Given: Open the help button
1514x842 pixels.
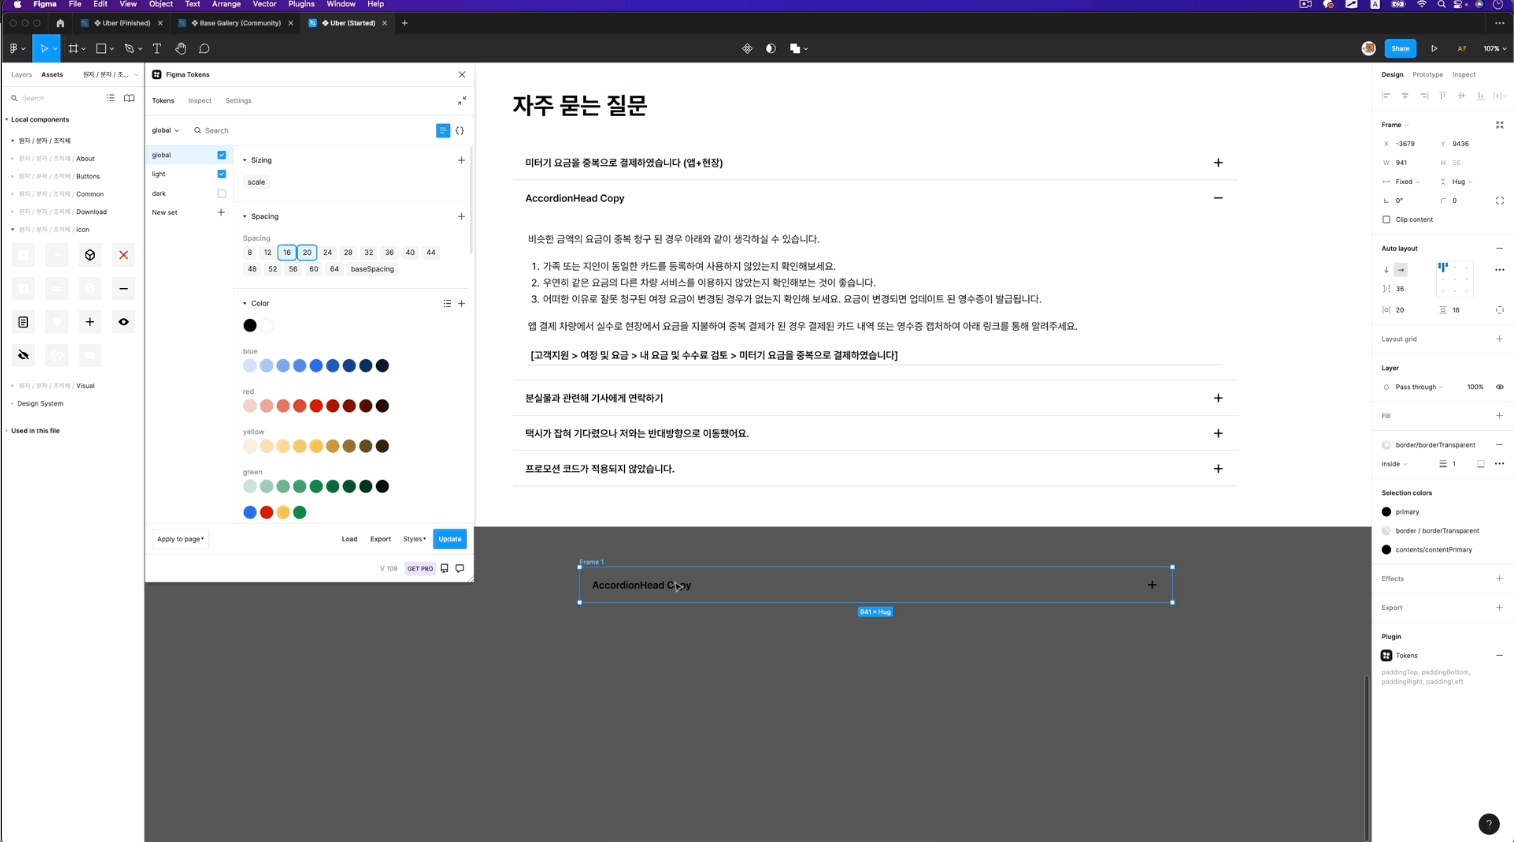Looking at the screenshot, I should (1489, 824).
